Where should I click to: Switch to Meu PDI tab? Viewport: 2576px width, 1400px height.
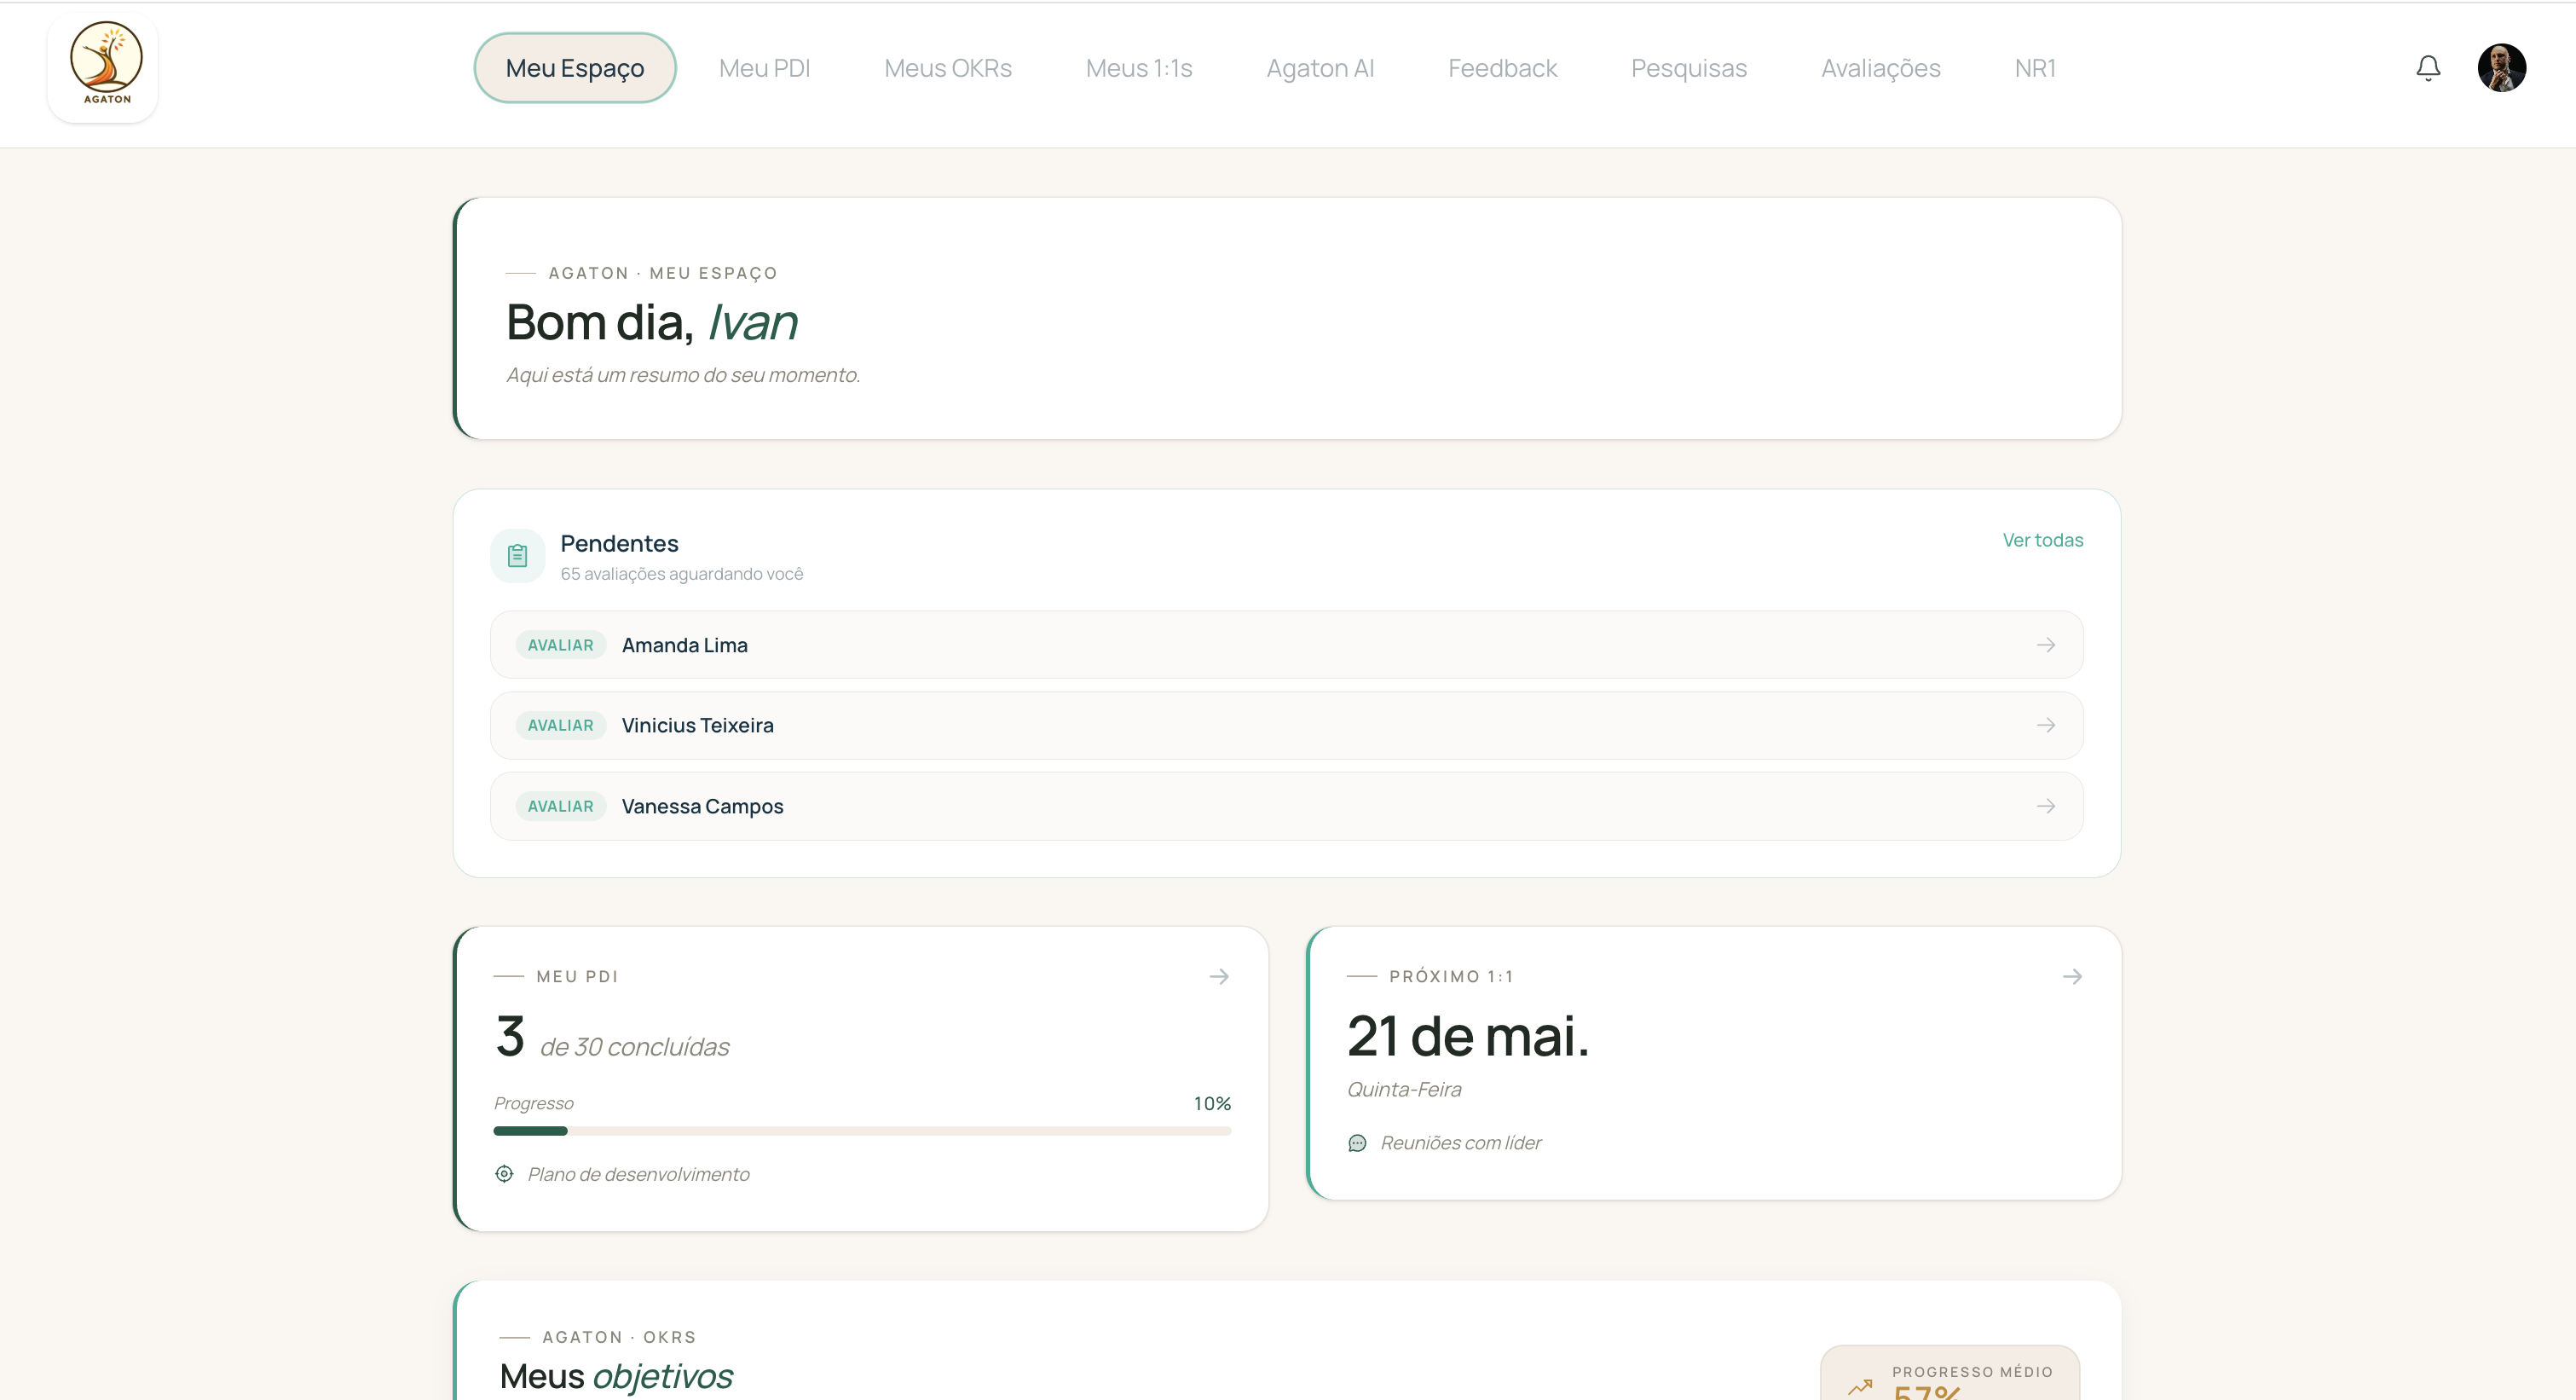click(x=764, y=68)
